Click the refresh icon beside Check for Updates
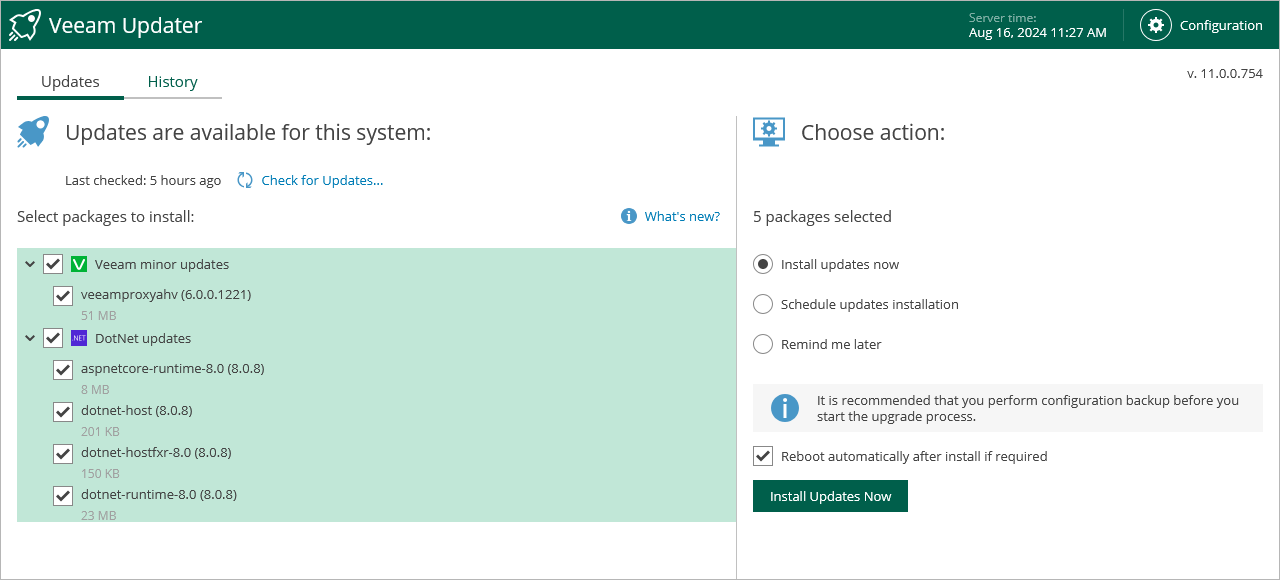 245,180
